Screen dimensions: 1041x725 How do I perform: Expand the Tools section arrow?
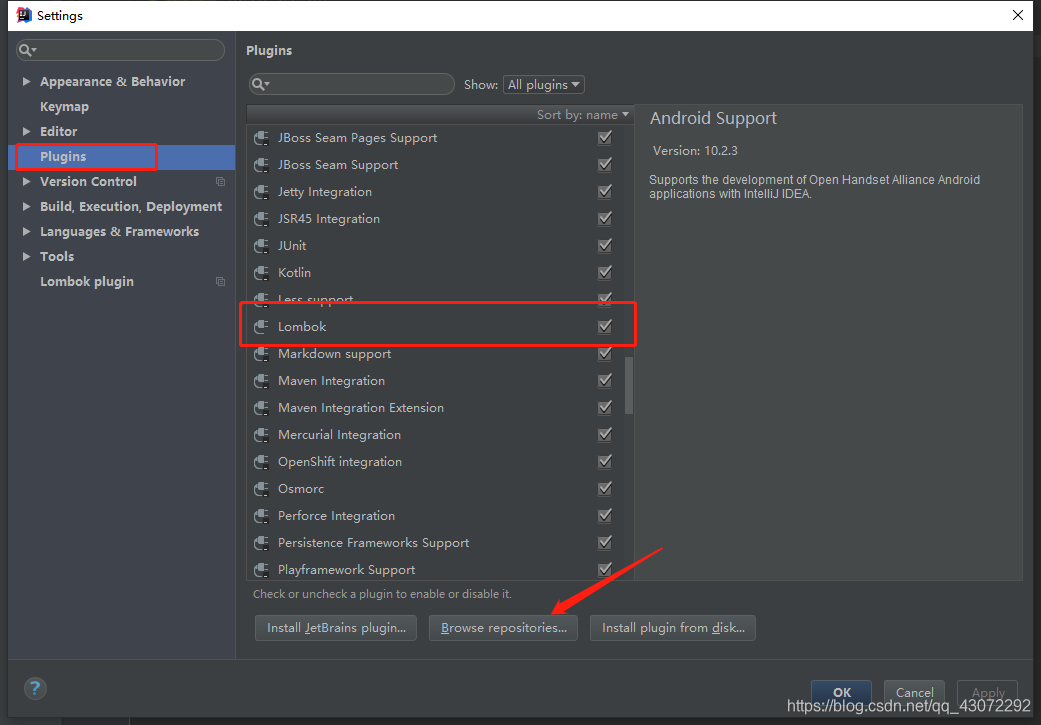(x=27, y=256)
